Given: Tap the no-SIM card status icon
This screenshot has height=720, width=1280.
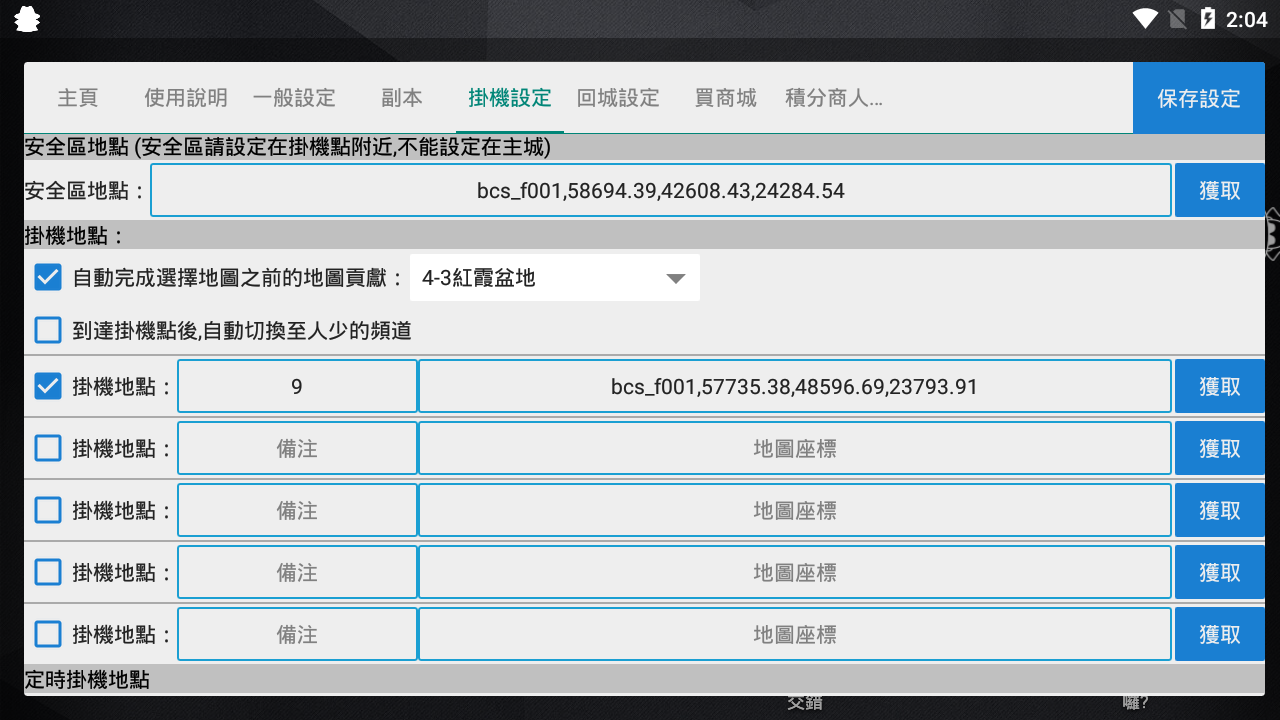Looking at the screenshot, I should (1178, 19).
